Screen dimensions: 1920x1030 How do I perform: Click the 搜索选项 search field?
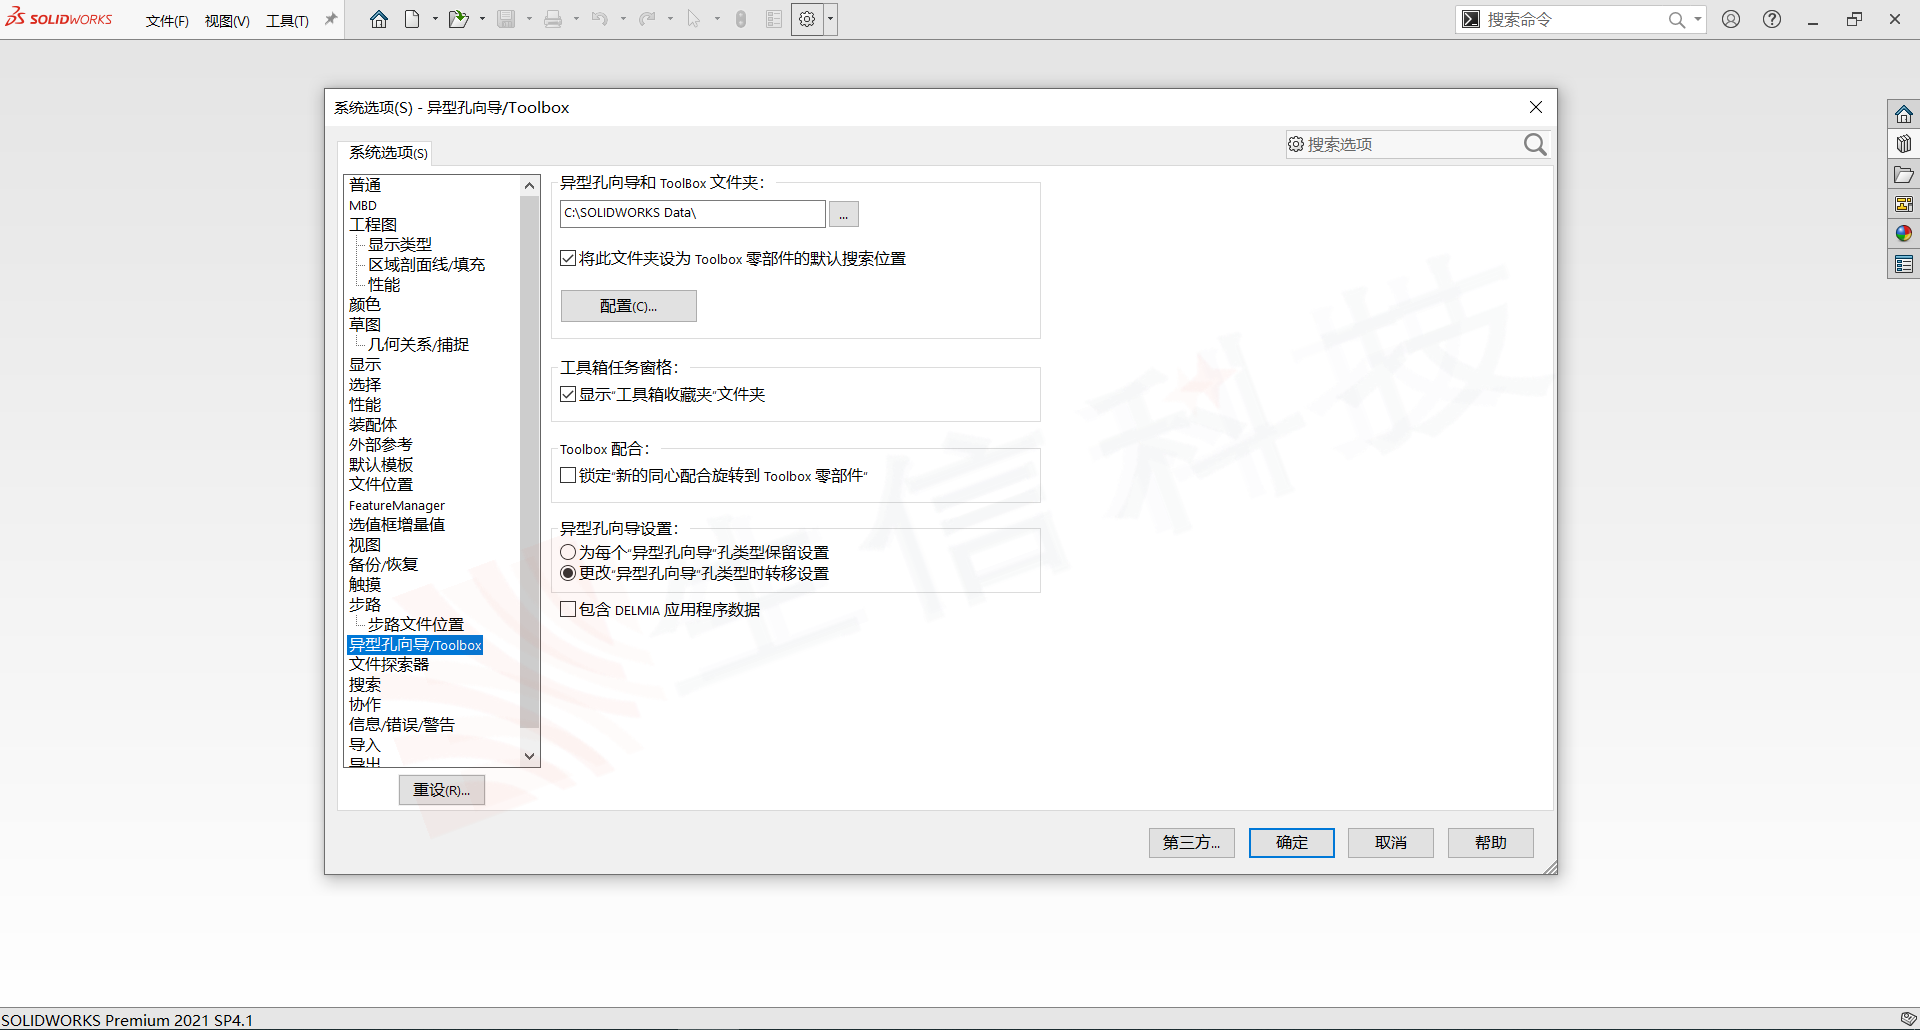coord(1405,145)
